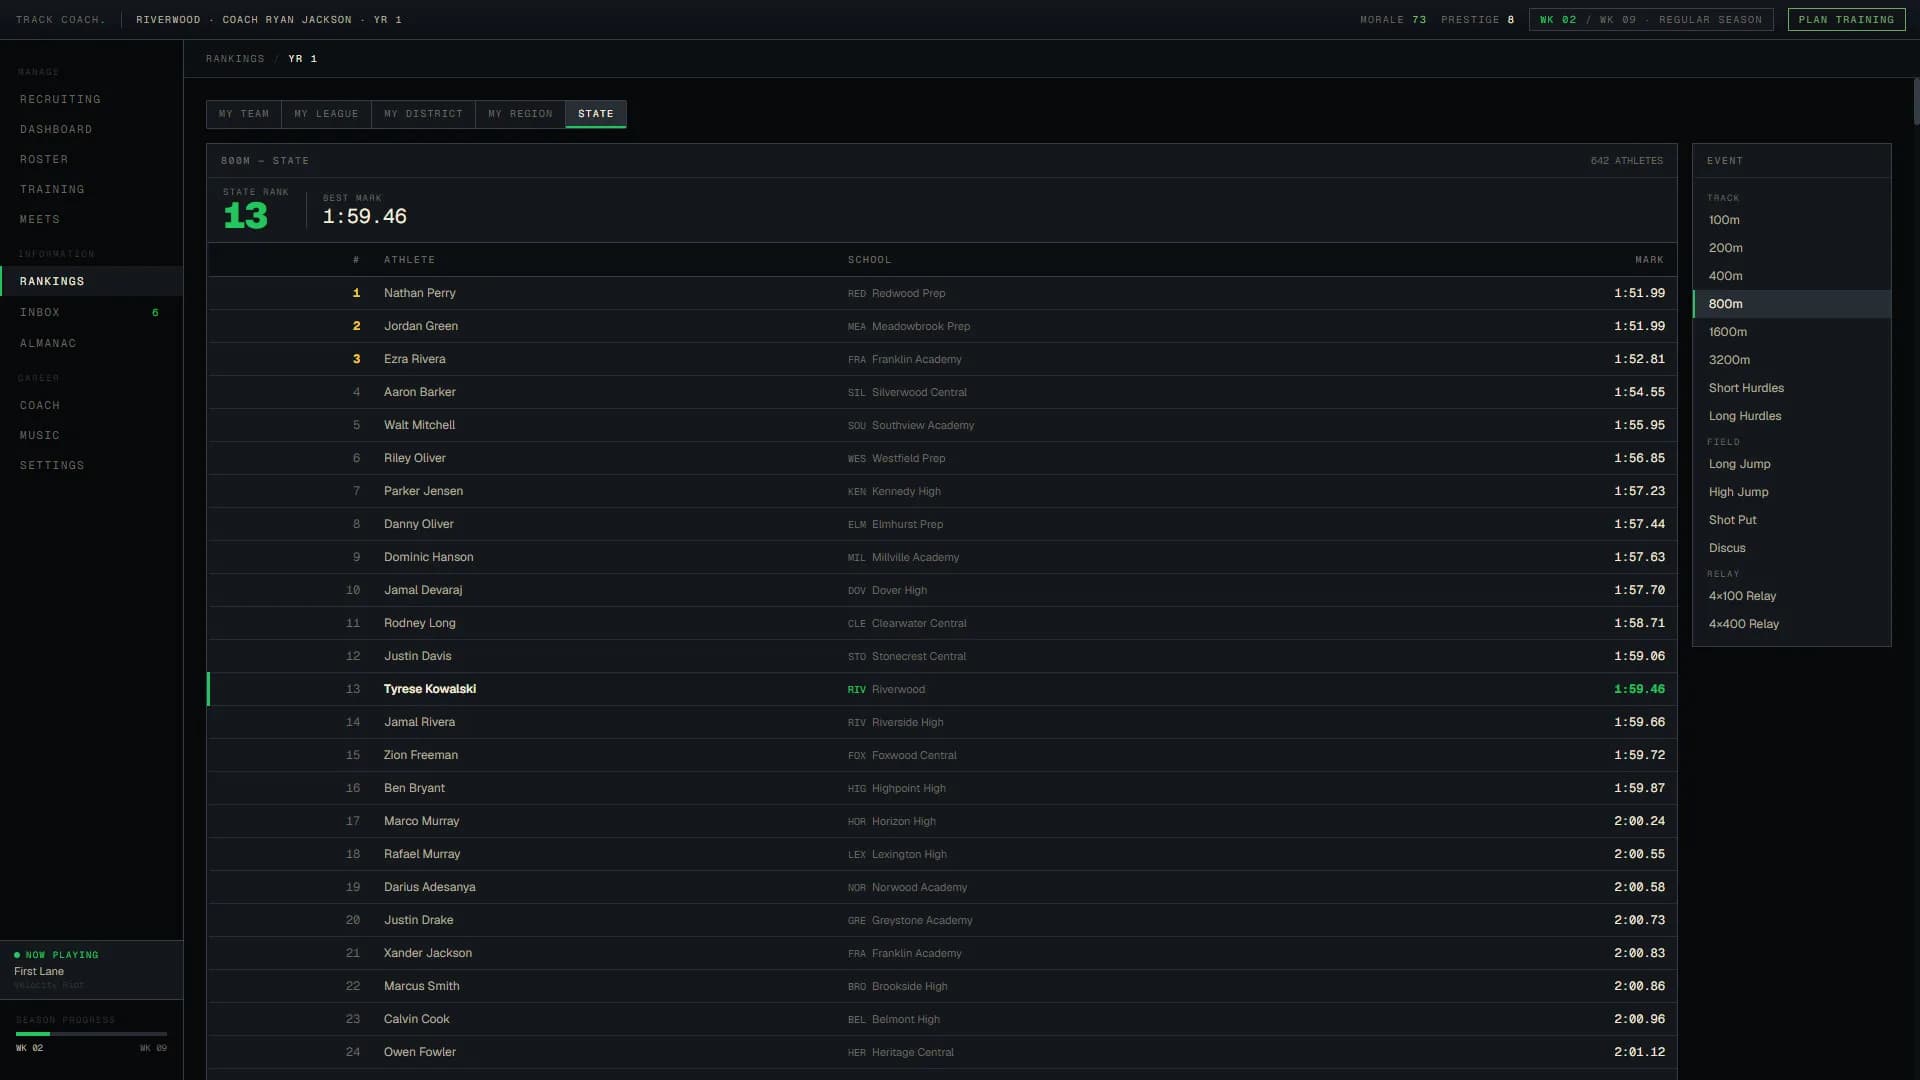The width and height of the screenshot is (1920, 1080).
Task: Open the Almanac page
Action: (91, 343)
